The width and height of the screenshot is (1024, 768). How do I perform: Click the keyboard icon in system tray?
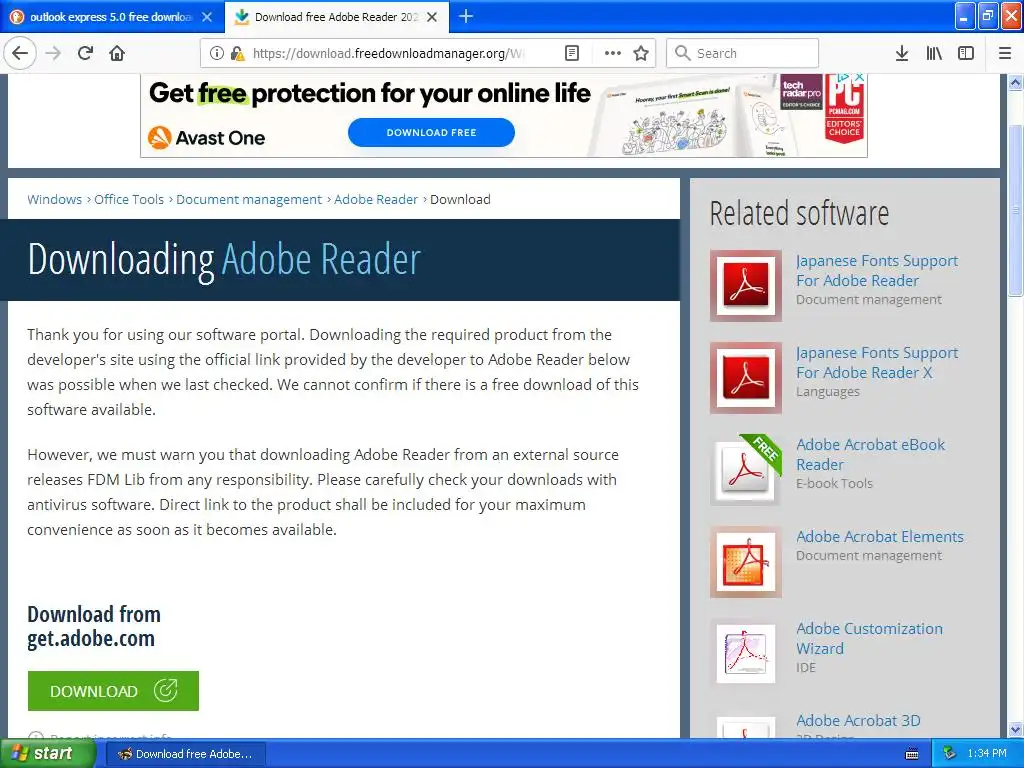tap(912, 754)
